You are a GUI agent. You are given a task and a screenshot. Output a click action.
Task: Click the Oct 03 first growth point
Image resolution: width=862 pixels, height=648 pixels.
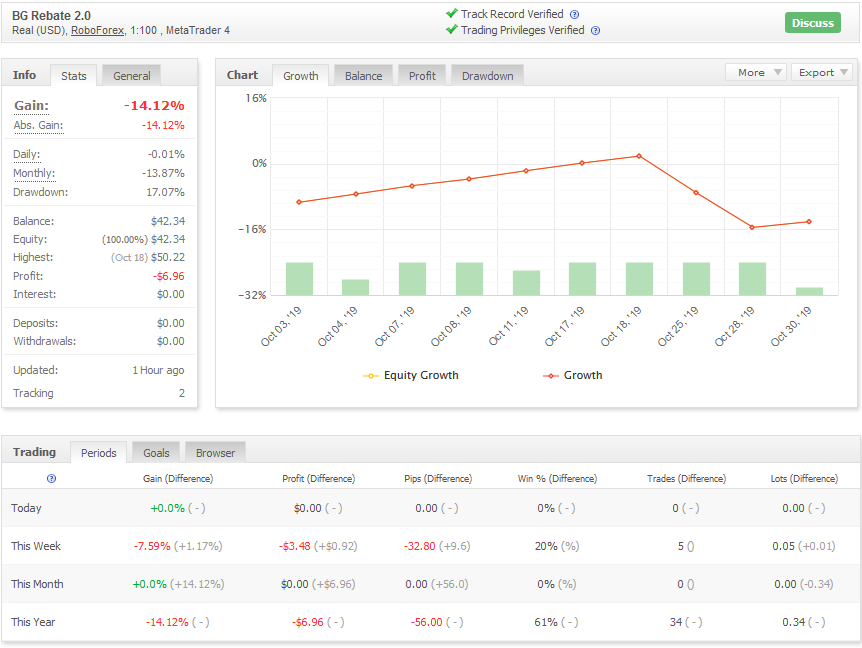(x=299, y=202)
